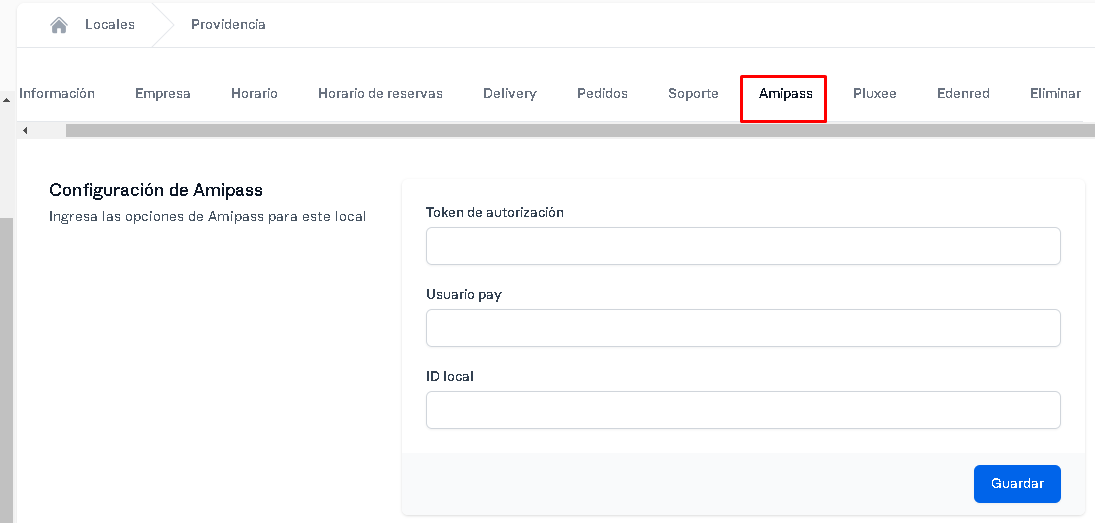Click the Configuración de Amipass heading

tap(156, 190)
